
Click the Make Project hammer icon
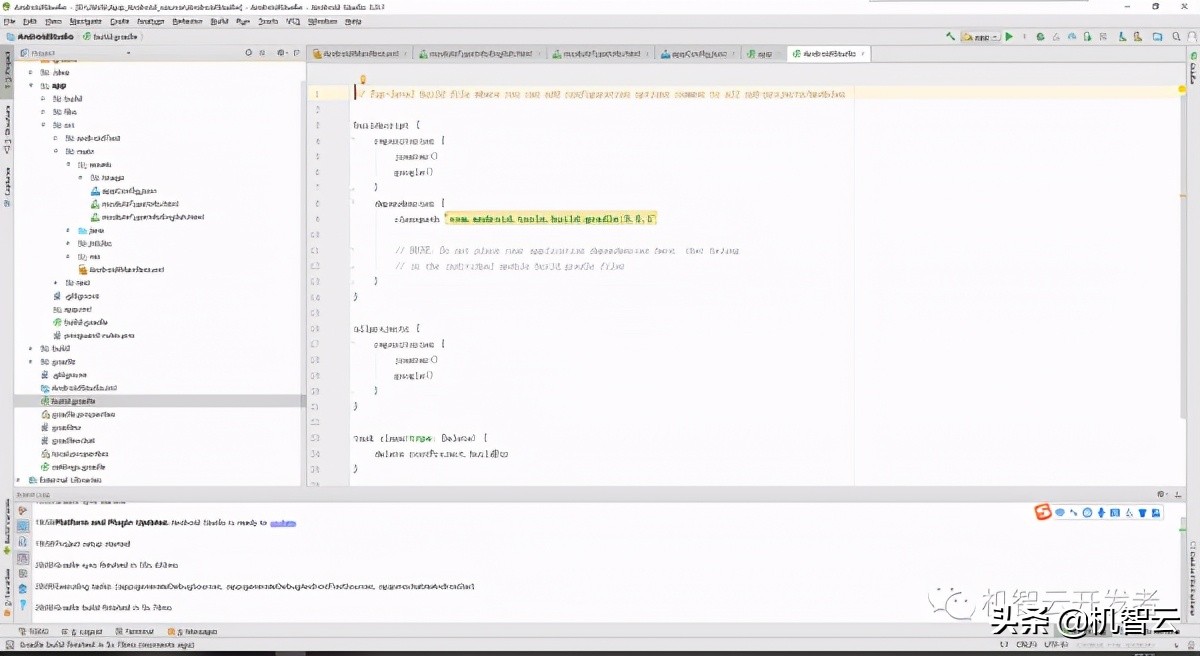[x=951, y=37]
